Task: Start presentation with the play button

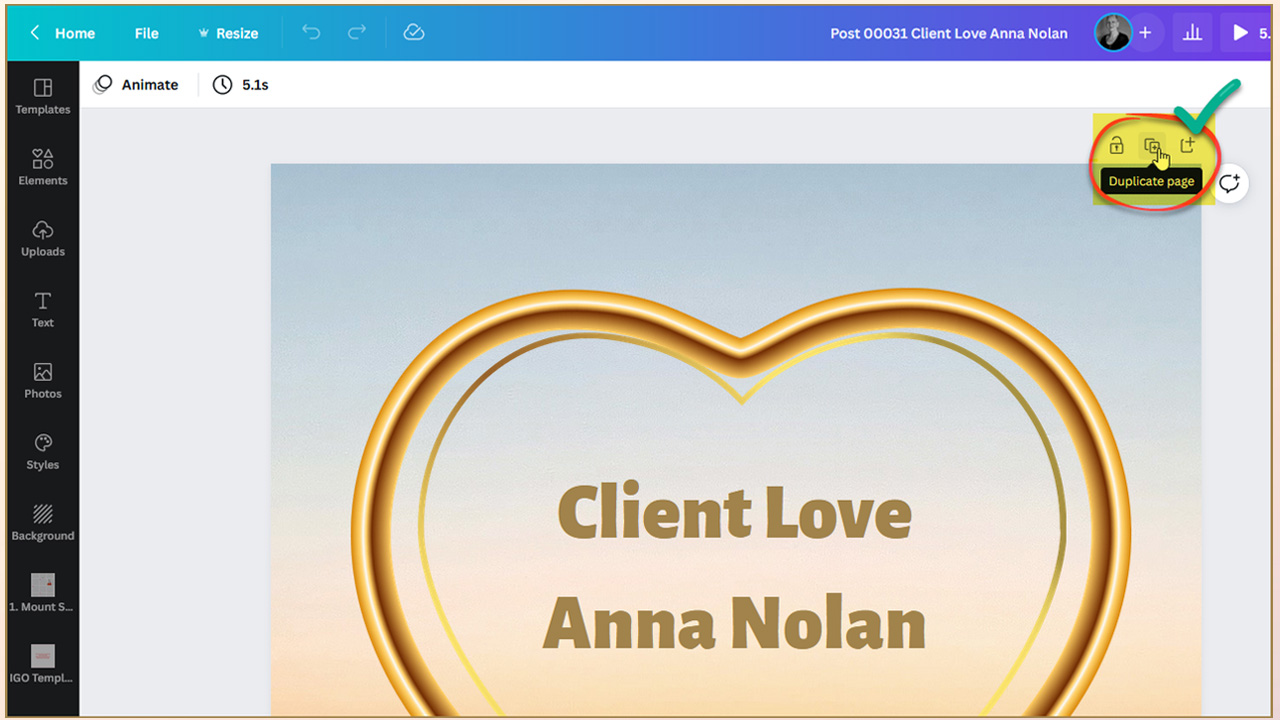Action: tap(1240, 33)
